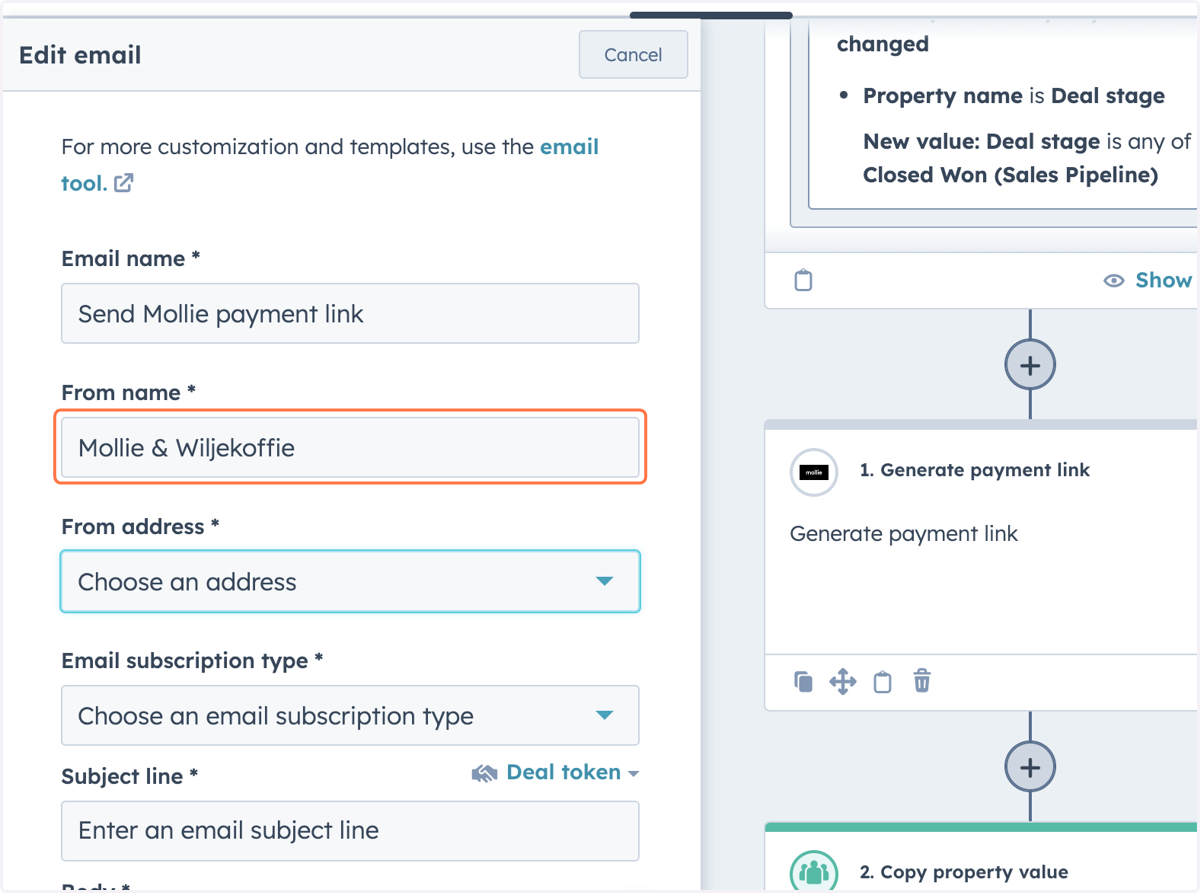Open the Deal token dropdown

tap(572, 772)
